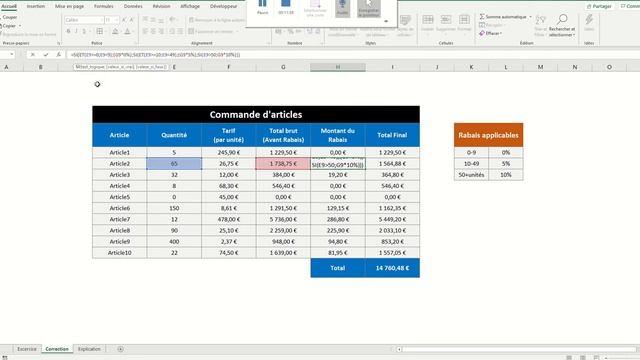
Task: Align text to the center
Action: point(153,31)
